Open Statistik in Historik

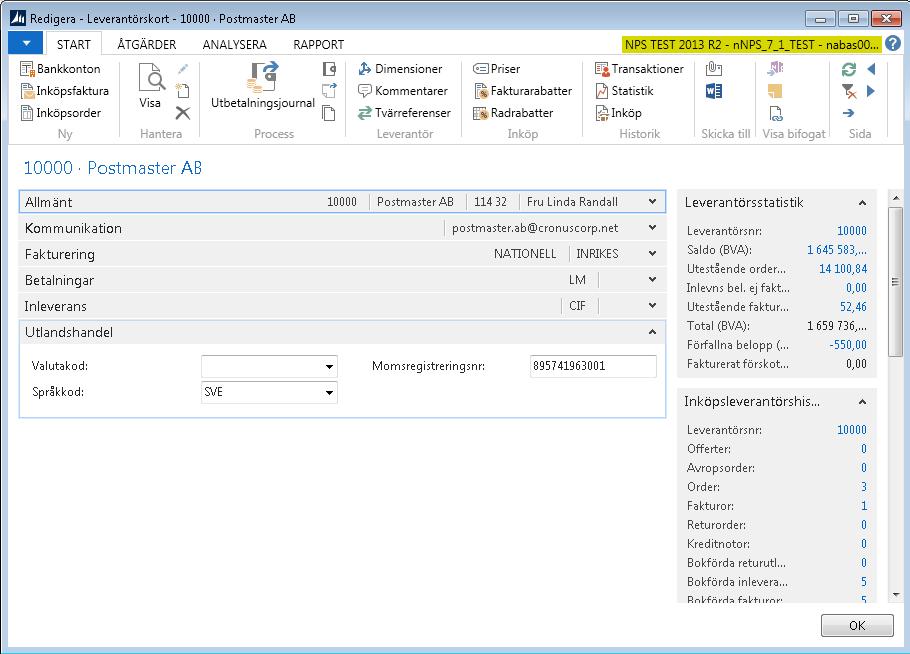[x=624, y=91]
